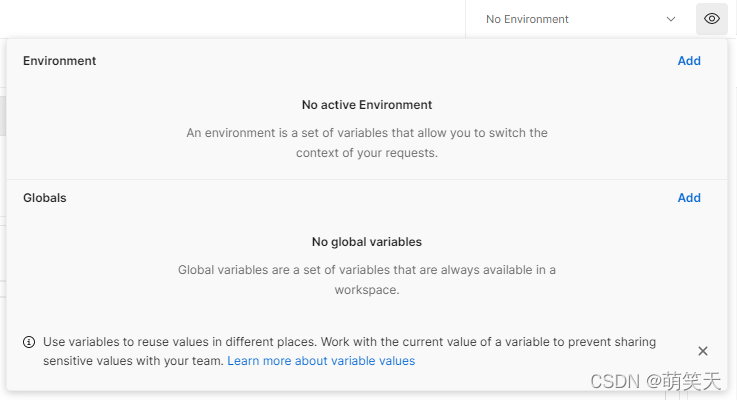
Task: Click the CSDN watermark text
Action: (x=655, y=381)
